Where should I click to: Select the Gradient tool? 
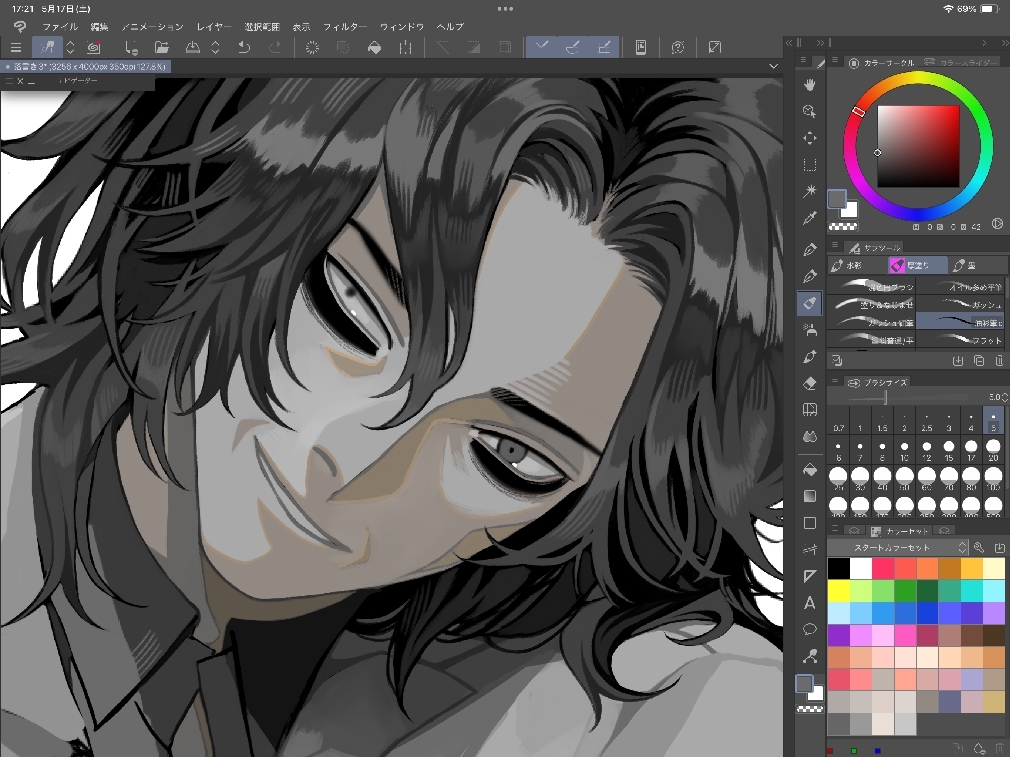point(810,496)
